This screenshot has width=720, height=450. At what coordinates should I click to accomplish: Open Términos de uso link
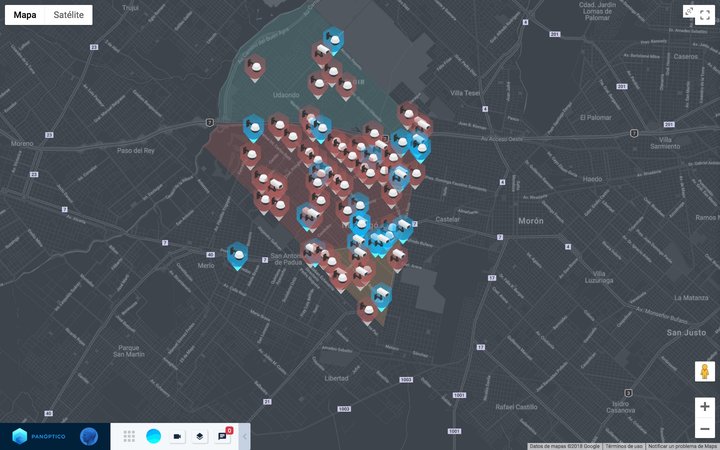coord(623,446)
